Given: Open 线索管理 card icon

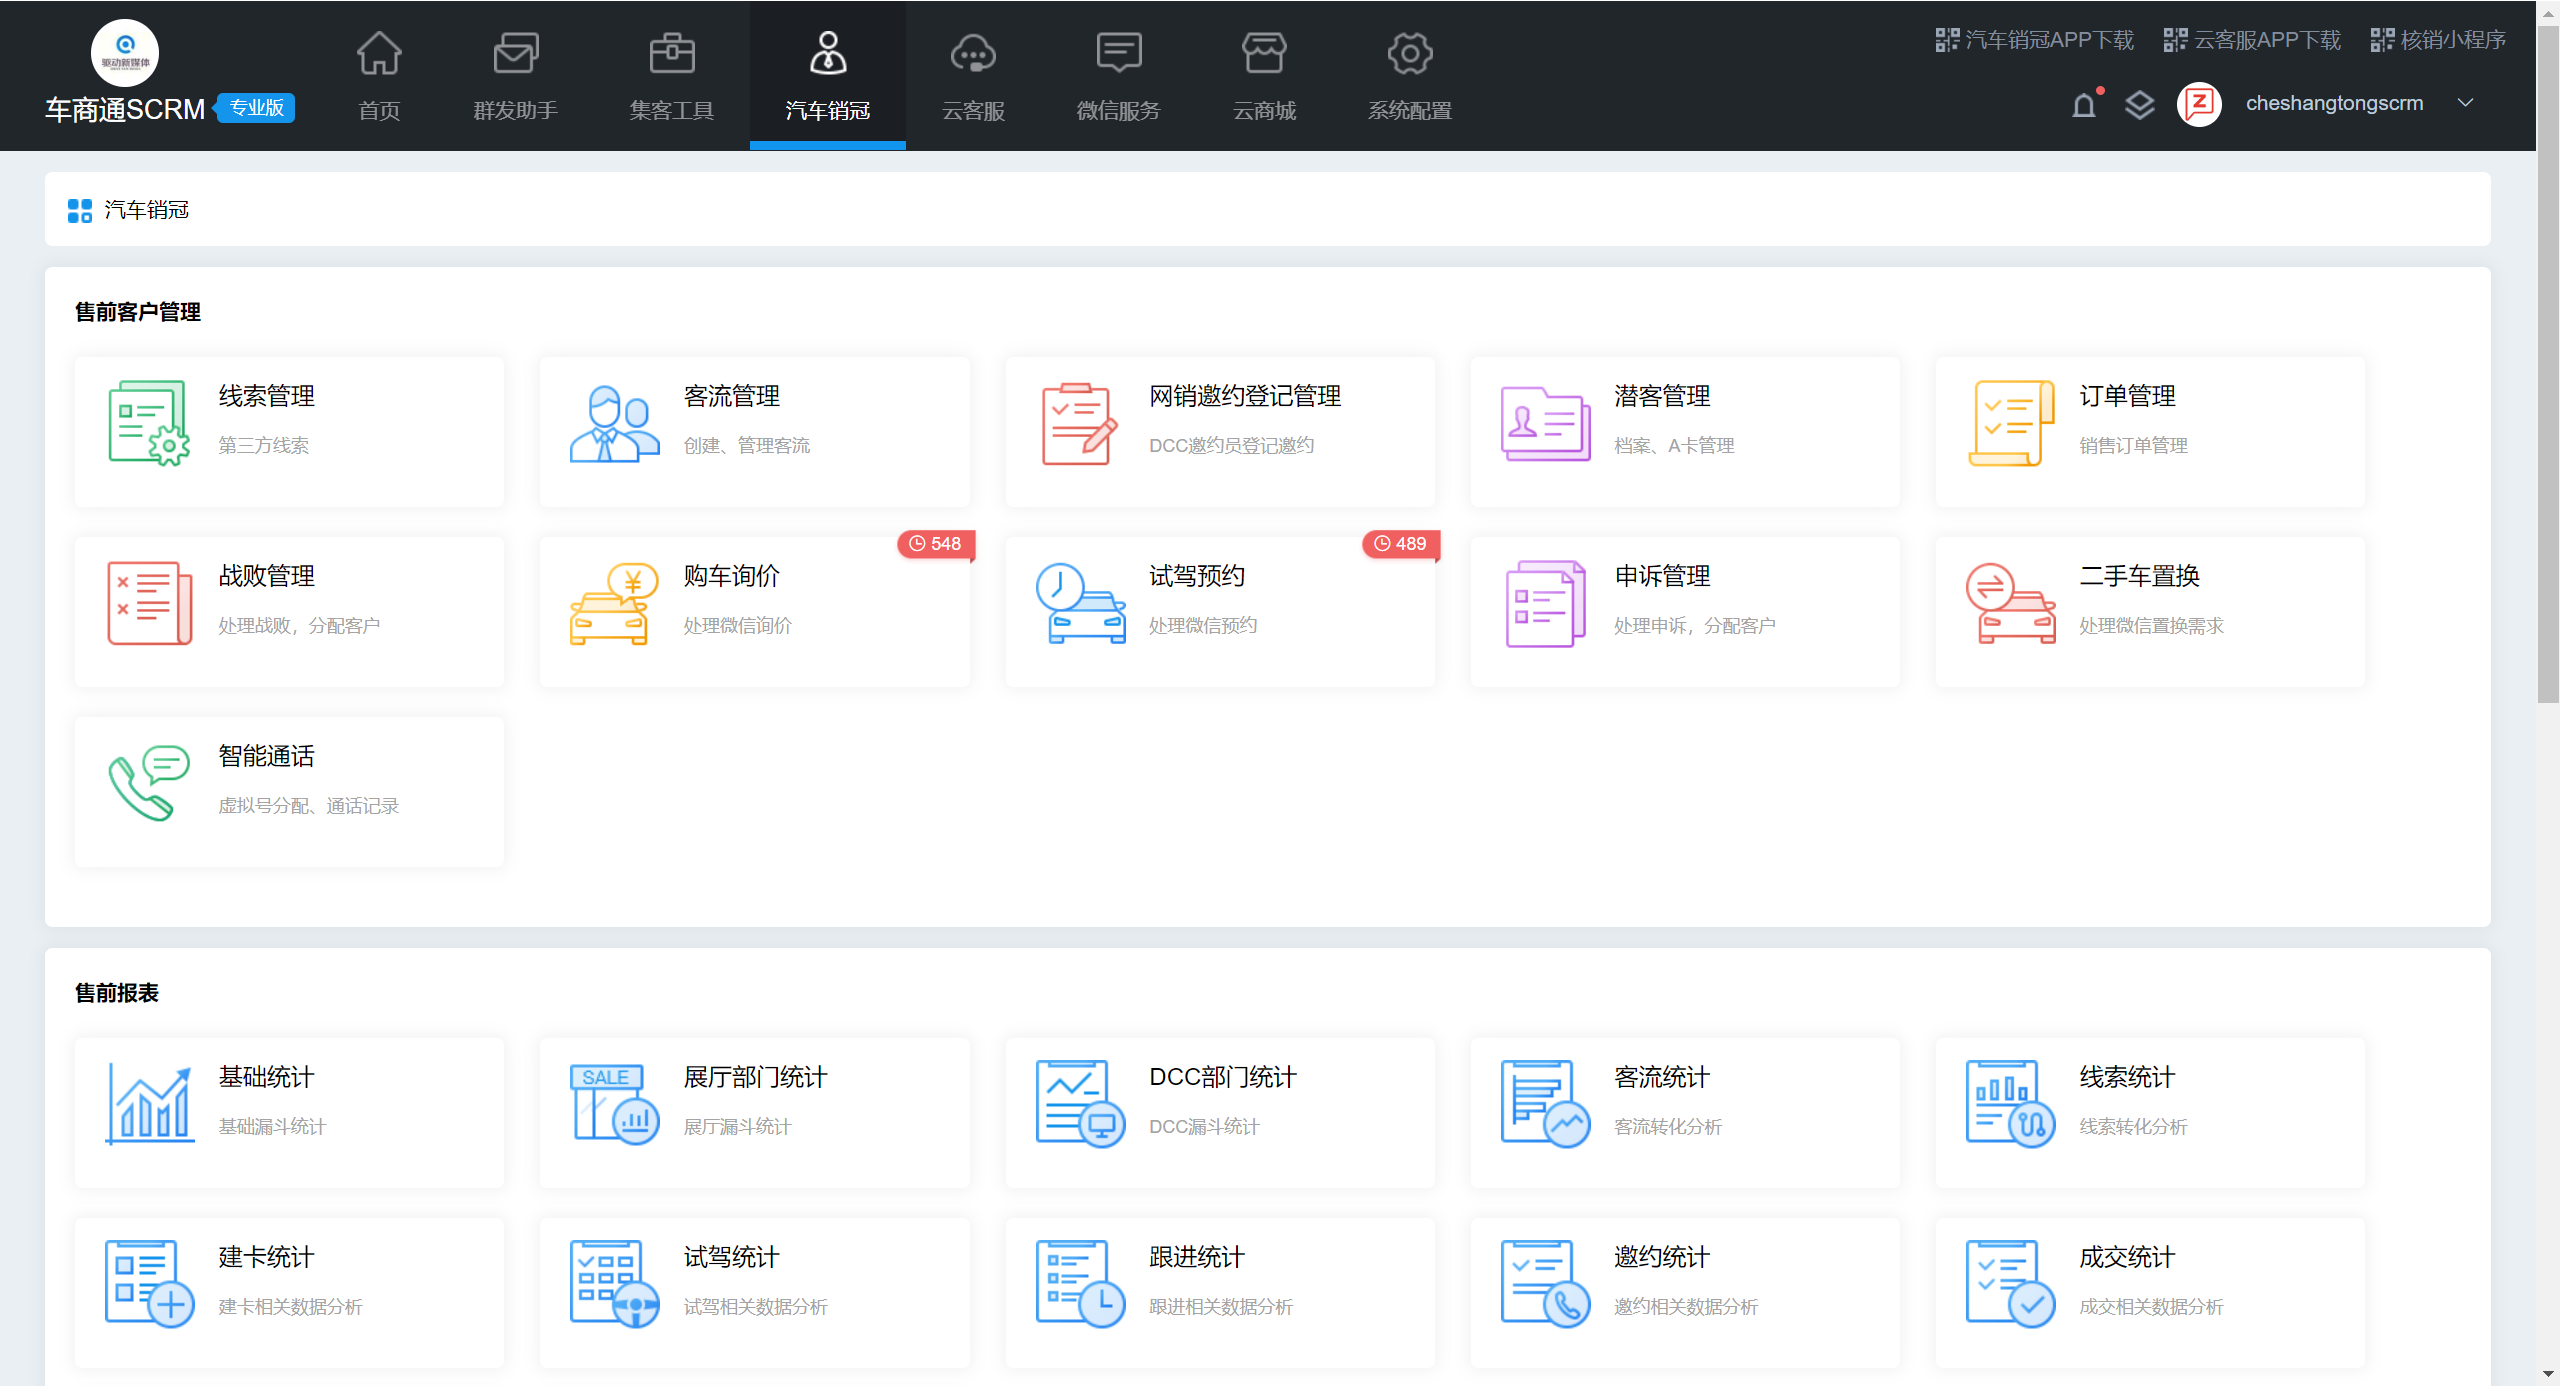Looking at the screenshot, I should (148, 422).
